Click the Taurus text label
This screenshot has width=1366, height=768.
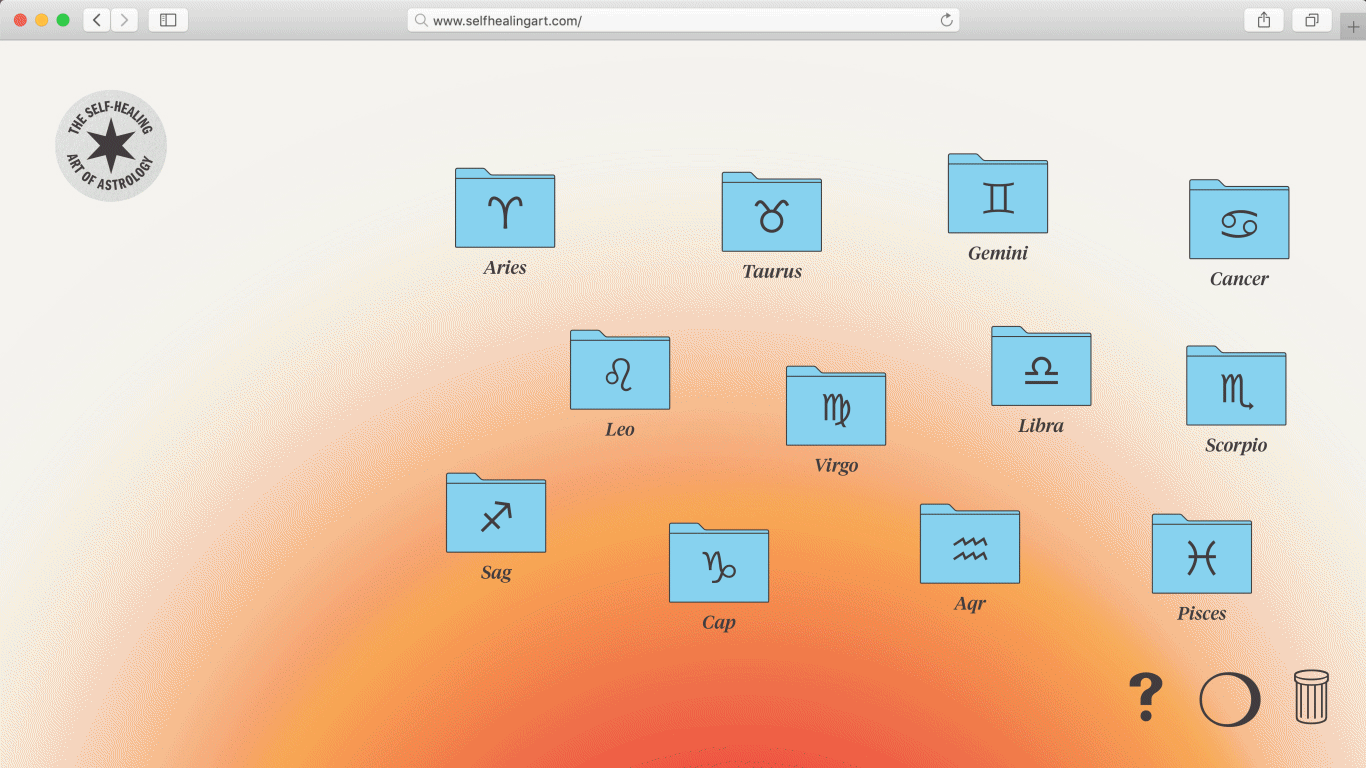(x=772, y=272)
